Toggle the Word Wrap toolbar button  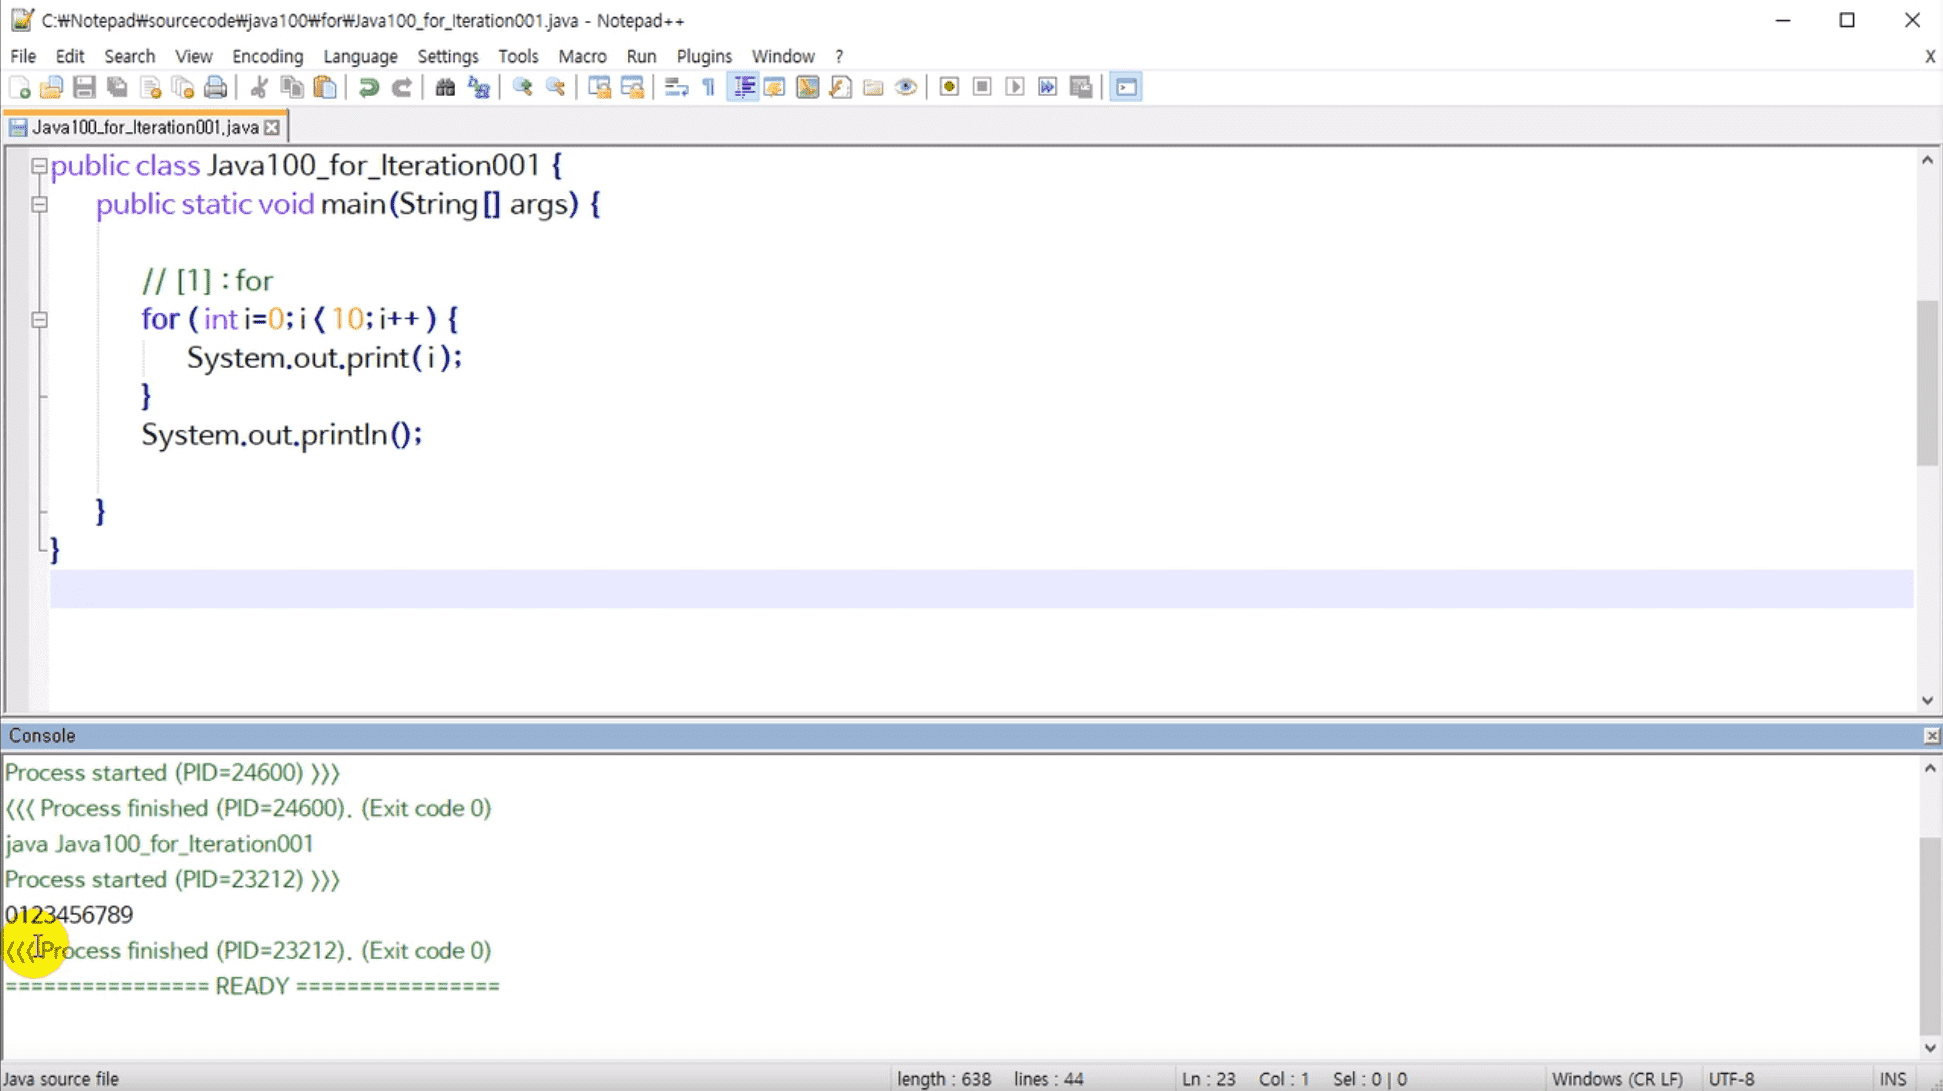(676, 87)
